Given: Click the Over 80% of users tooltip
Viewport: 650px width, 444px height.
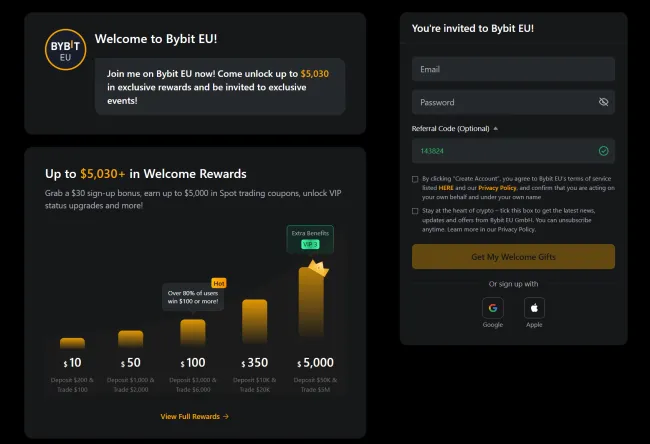Looking at the screenshot, I should click(x=193, y=297).
